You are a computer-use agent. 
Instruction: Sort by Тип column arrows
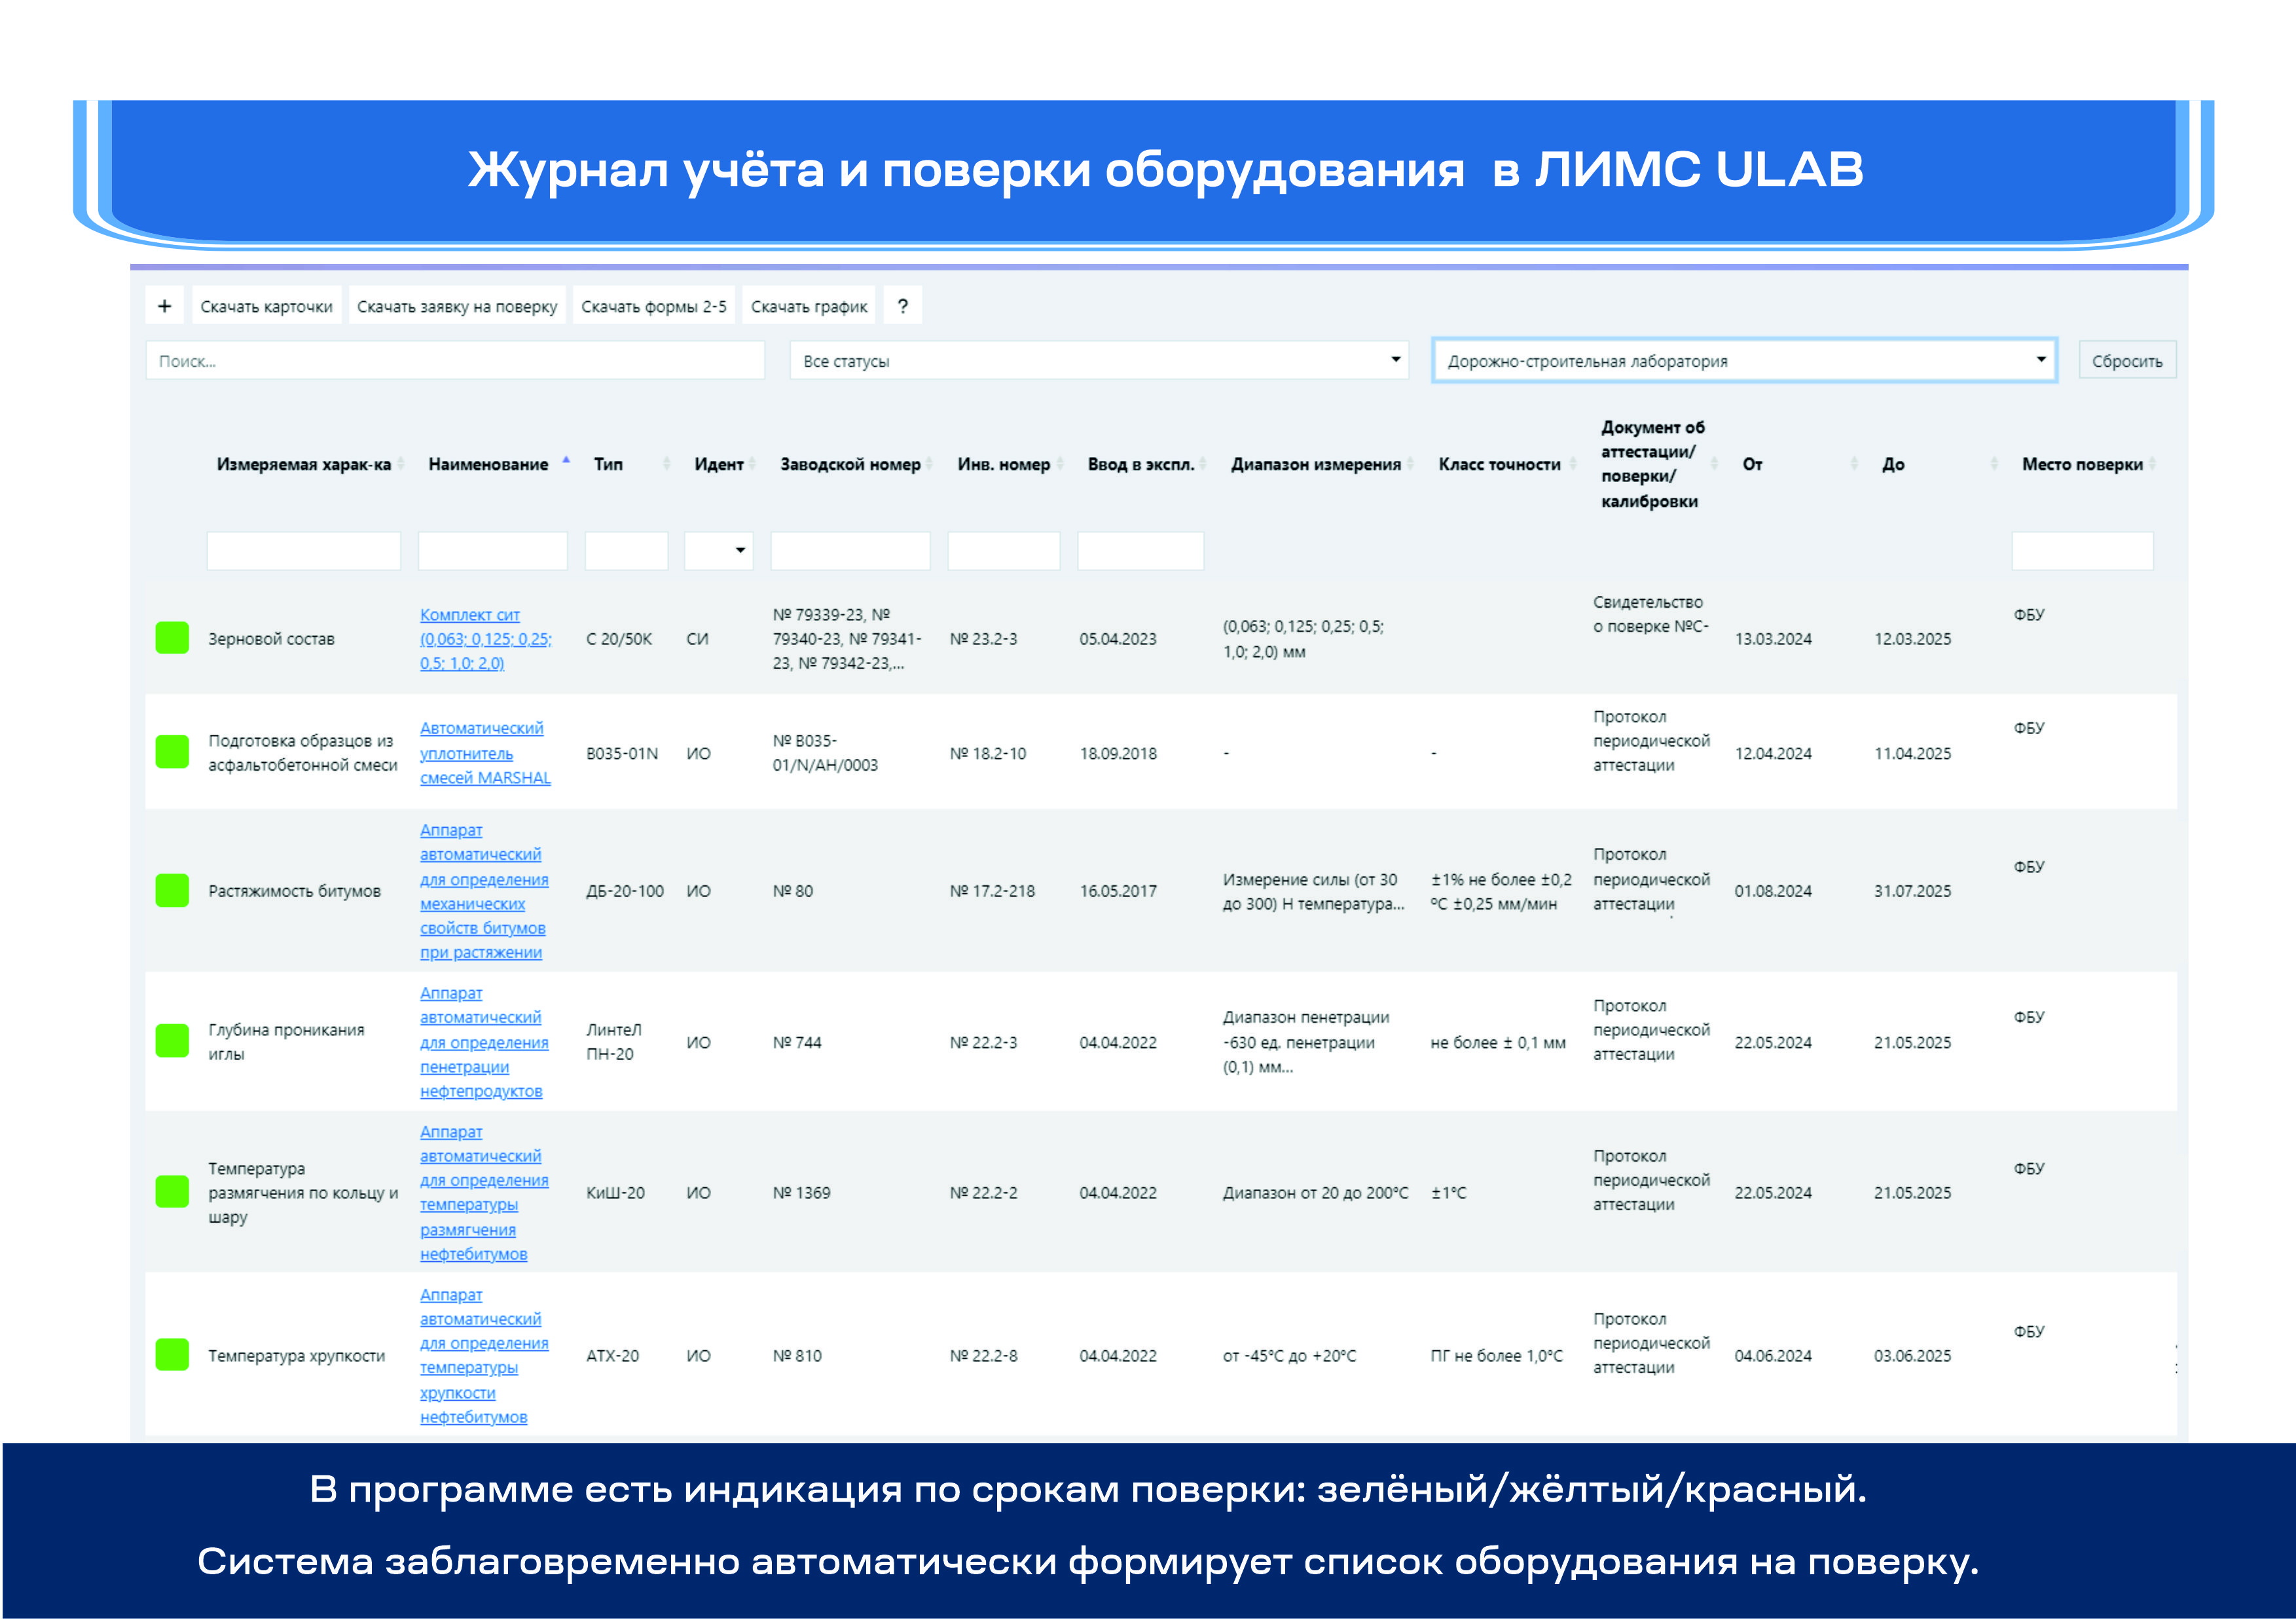[667, 464]
